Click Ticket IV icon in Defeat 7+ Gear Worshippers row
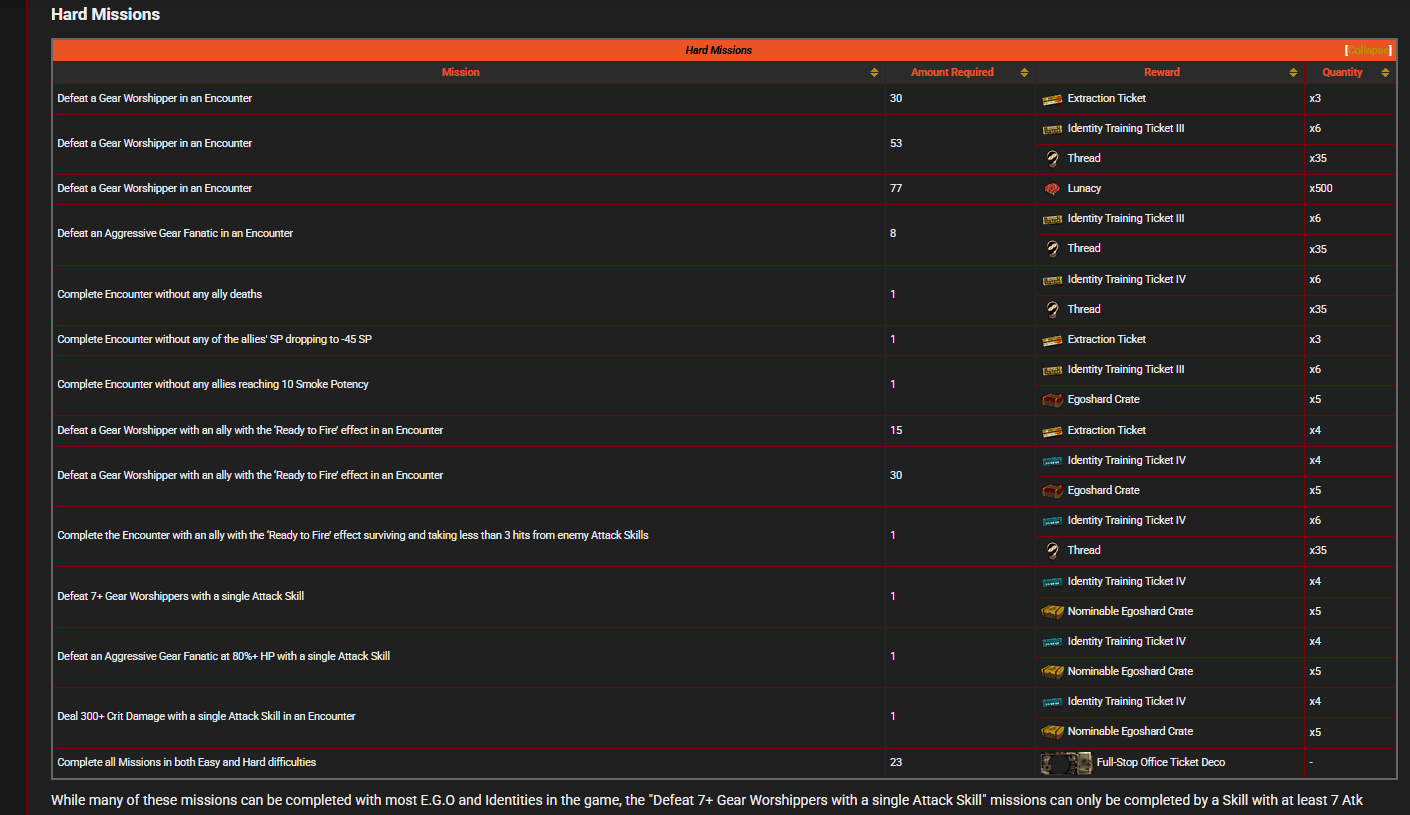 (x=1052, y=582)
